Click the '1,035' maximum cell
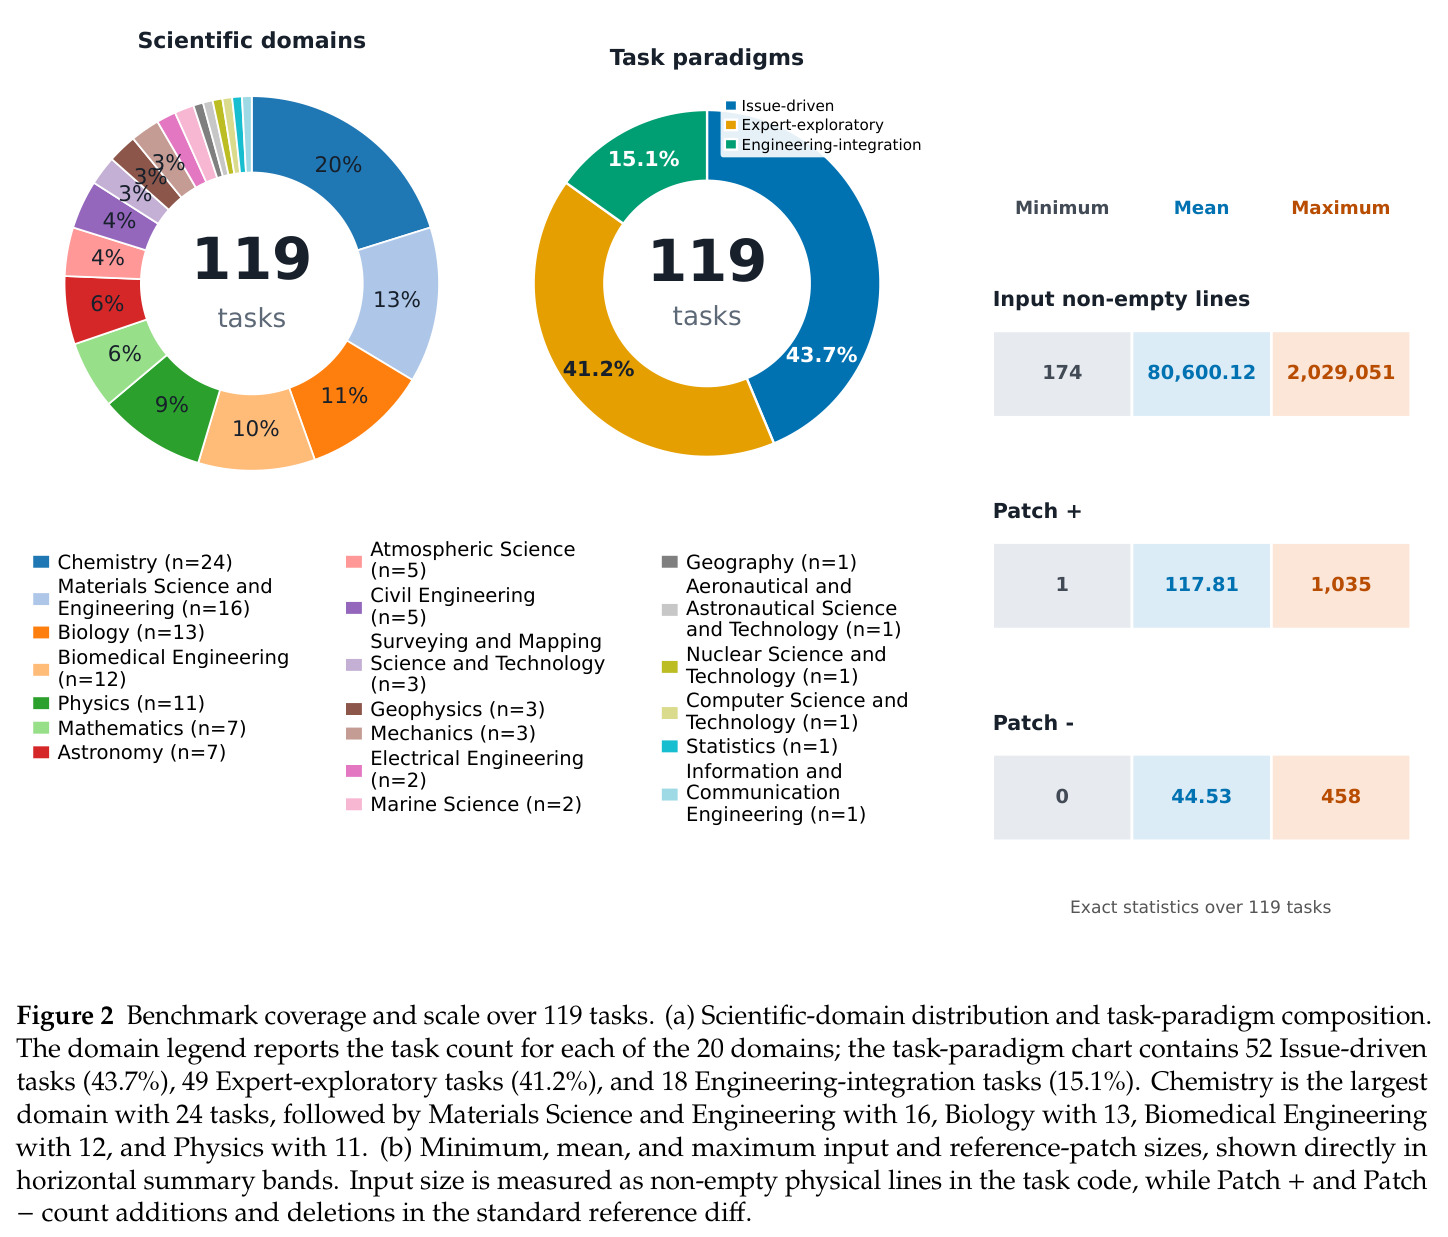Image resolution: width=1448 pixels, height=1237 pixels. tap(1341, 585)
